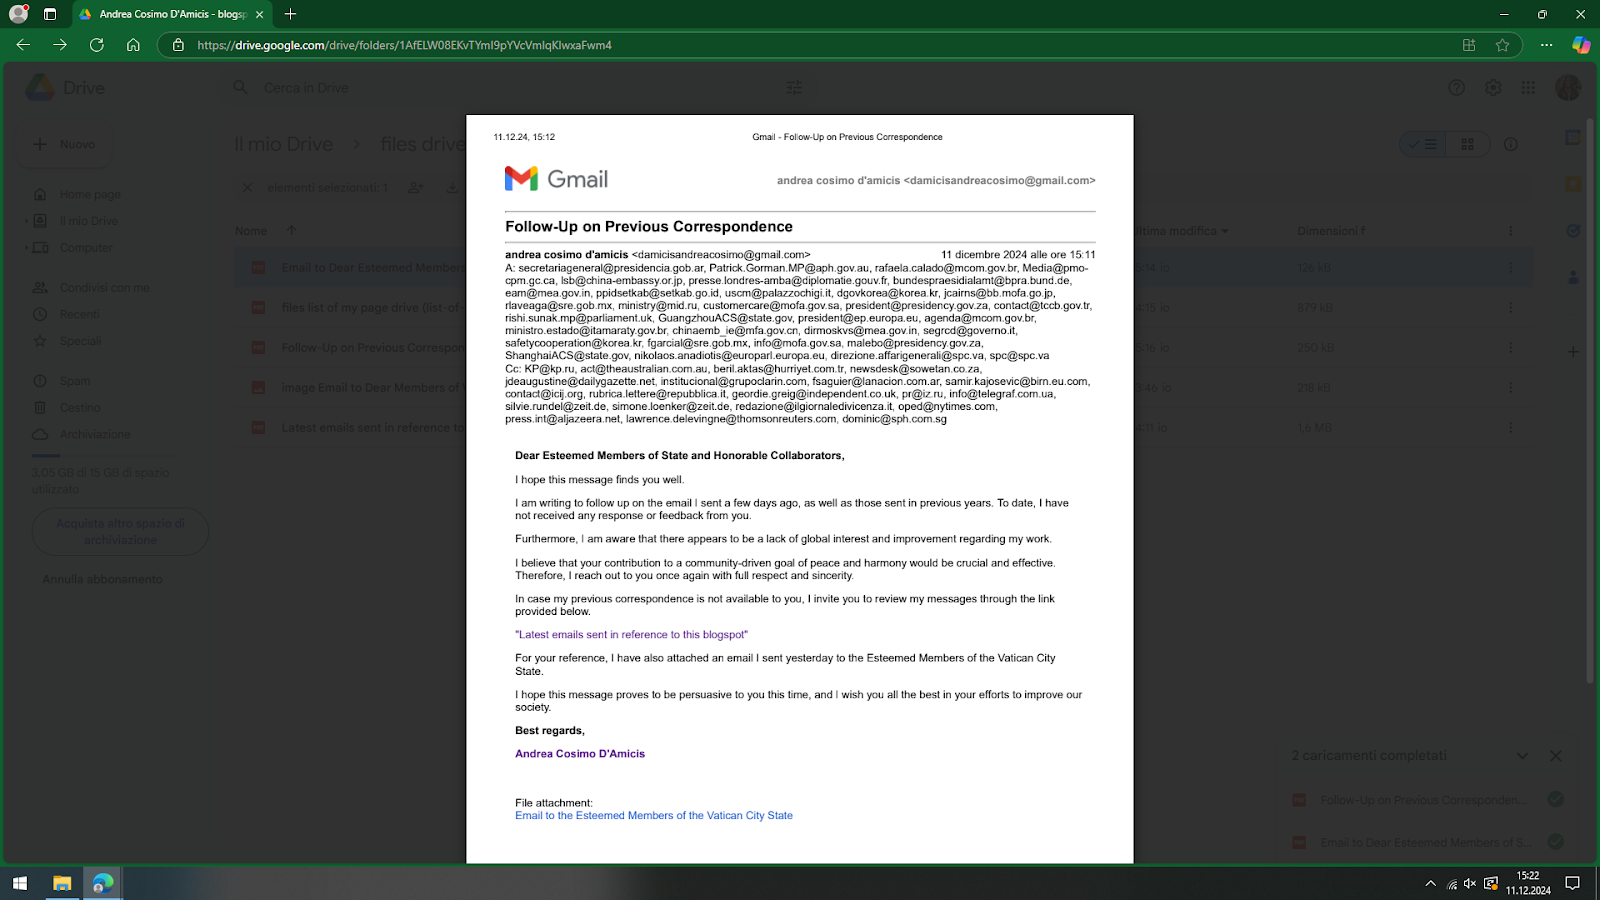This screenshot has width=1600, height=900.
Task: Open the Edge settings and more menu
Action: click(x=1547, y=45)
